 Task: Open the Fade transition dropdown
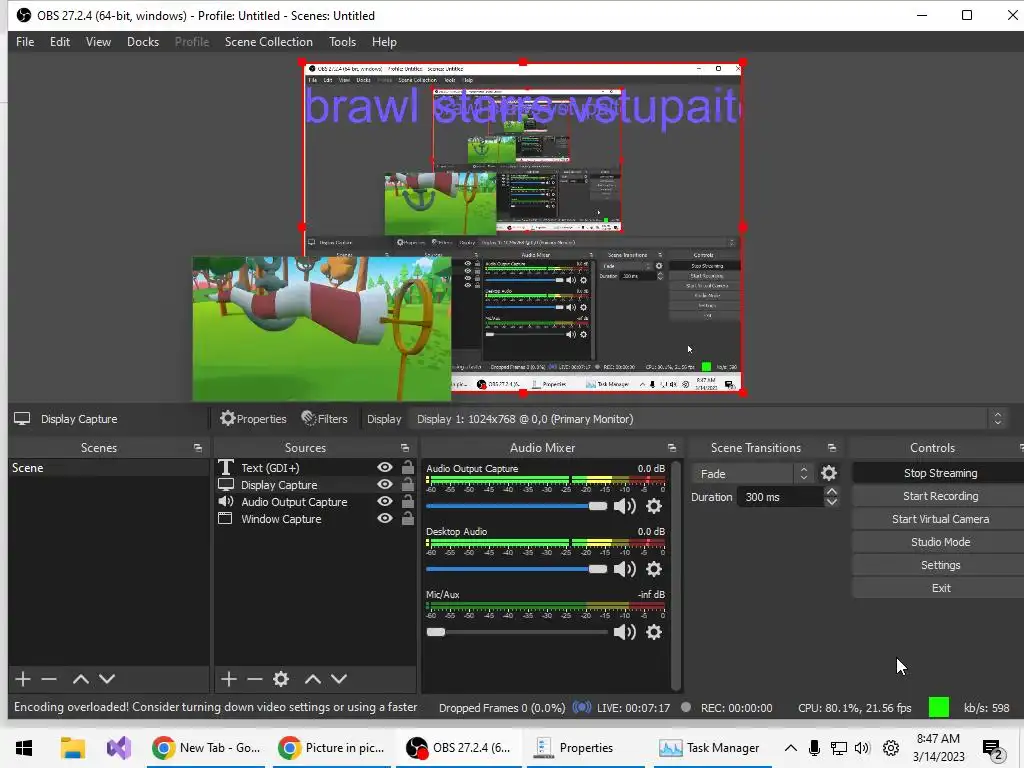753,473
